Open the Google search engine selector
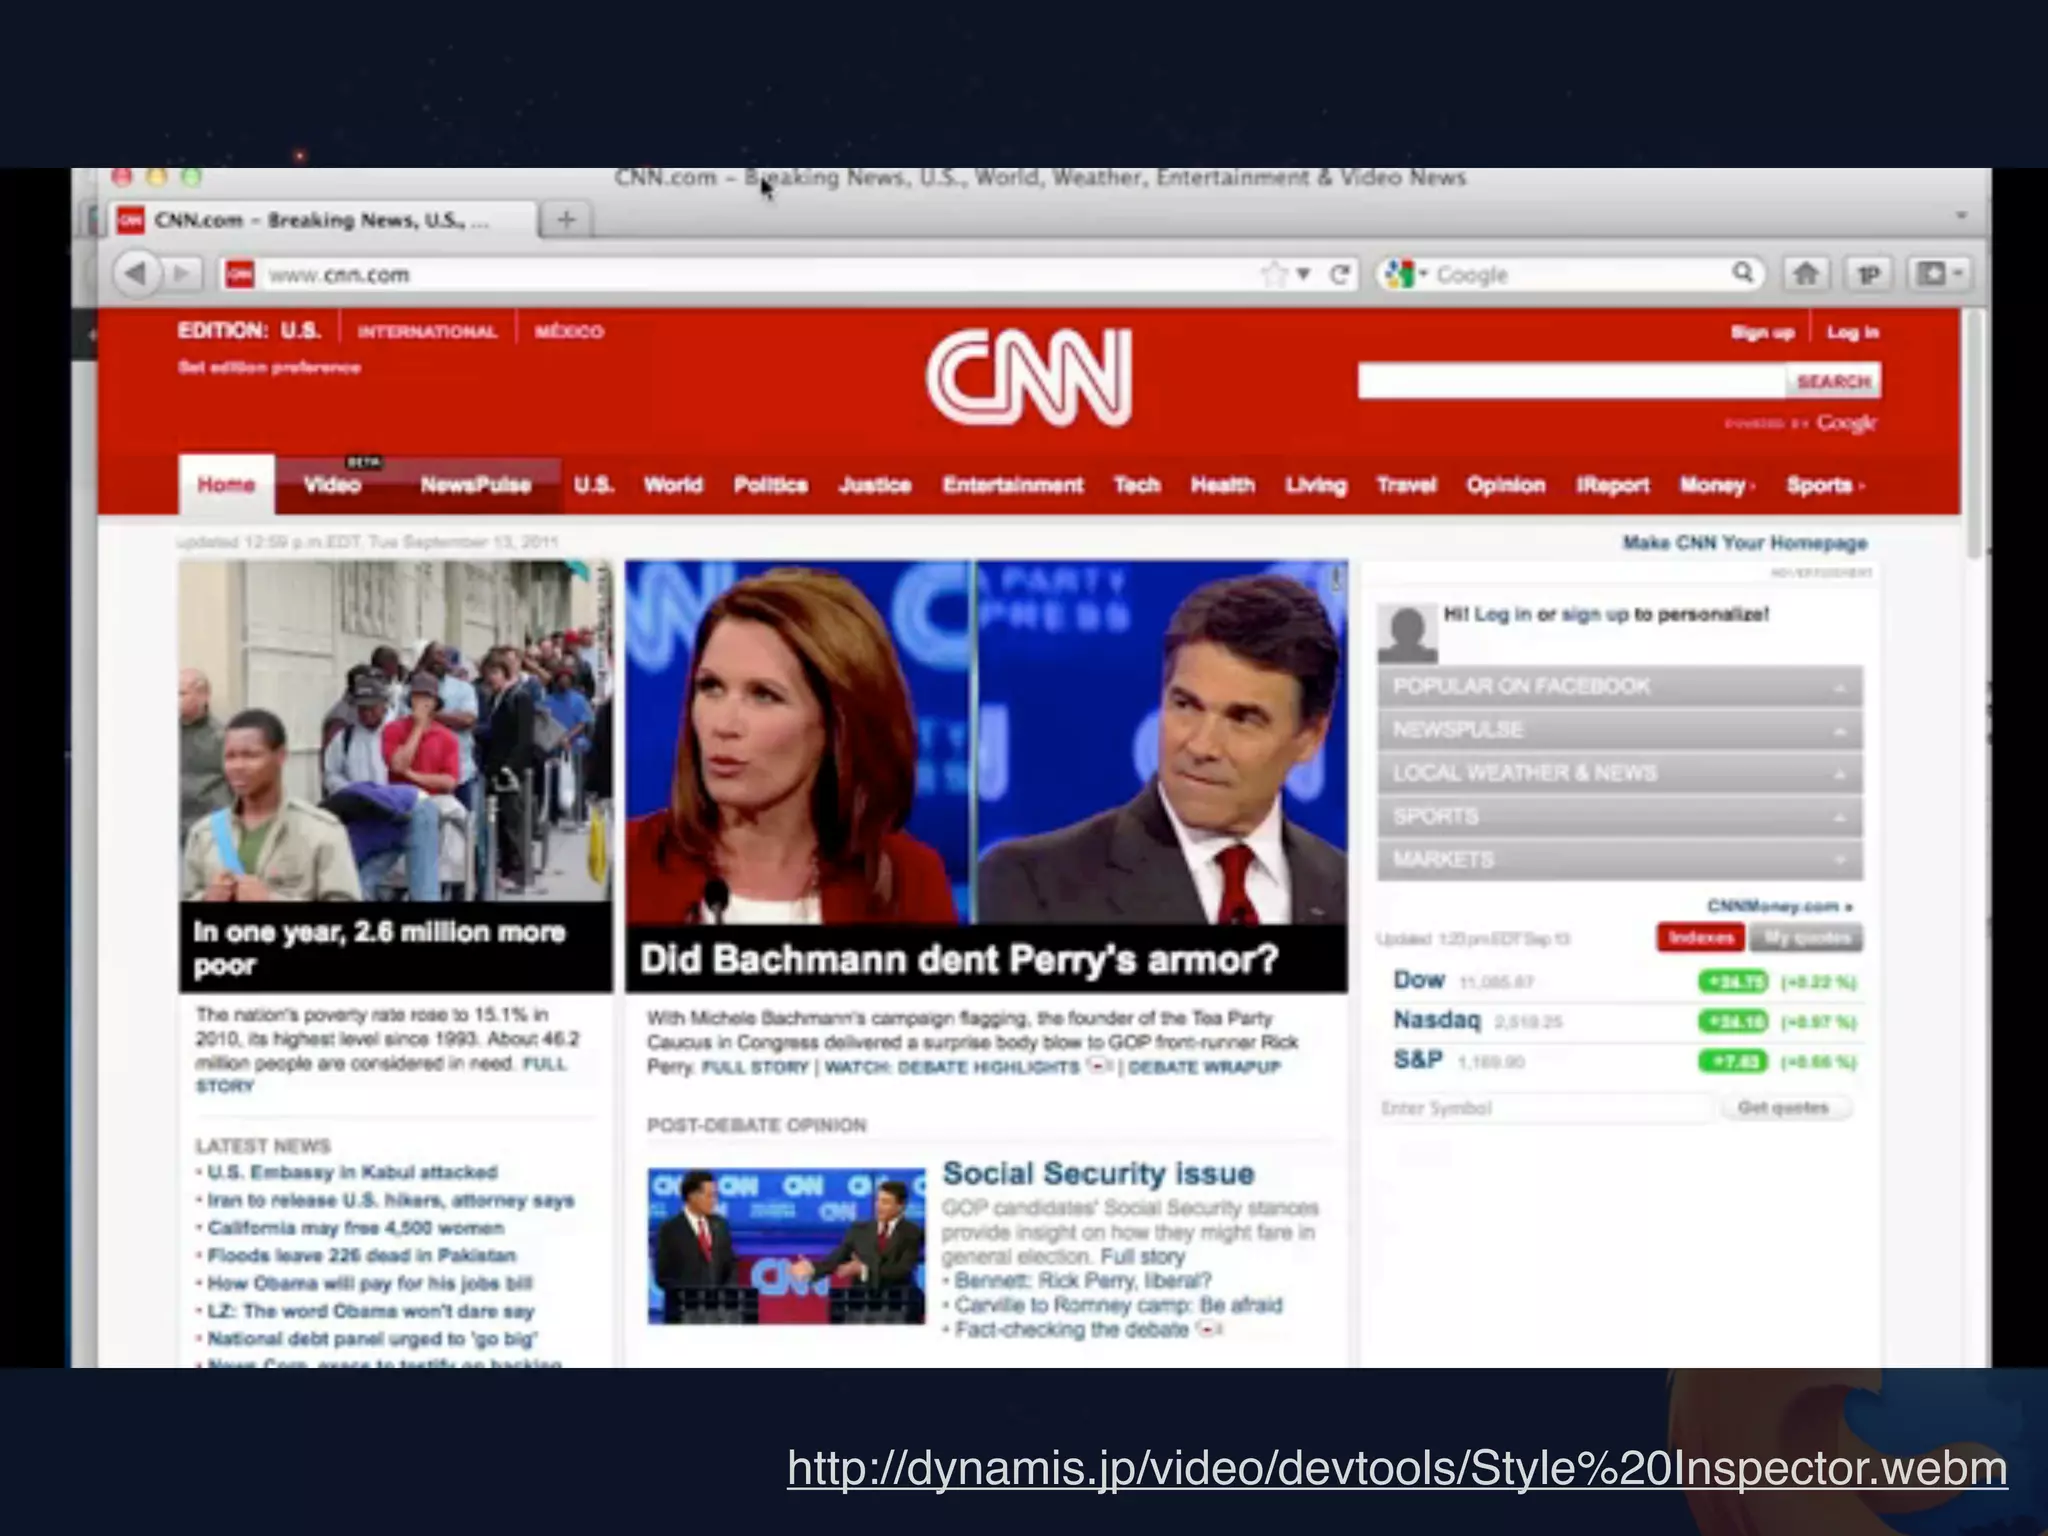2048x1536 pixels. [1405, 274]
